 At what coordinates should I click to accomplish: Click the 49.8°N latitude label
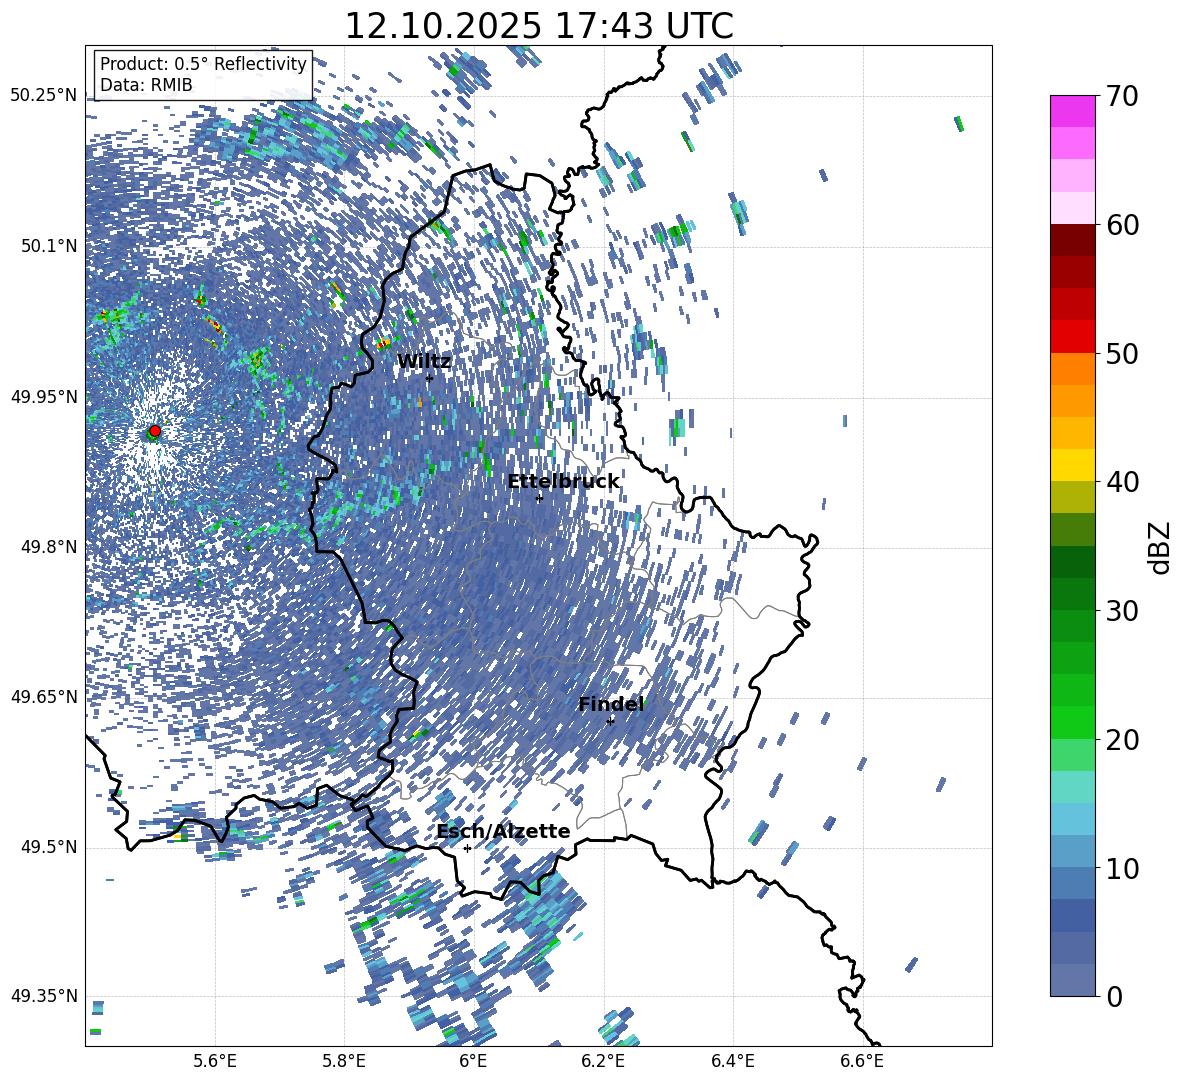[48, 547]
